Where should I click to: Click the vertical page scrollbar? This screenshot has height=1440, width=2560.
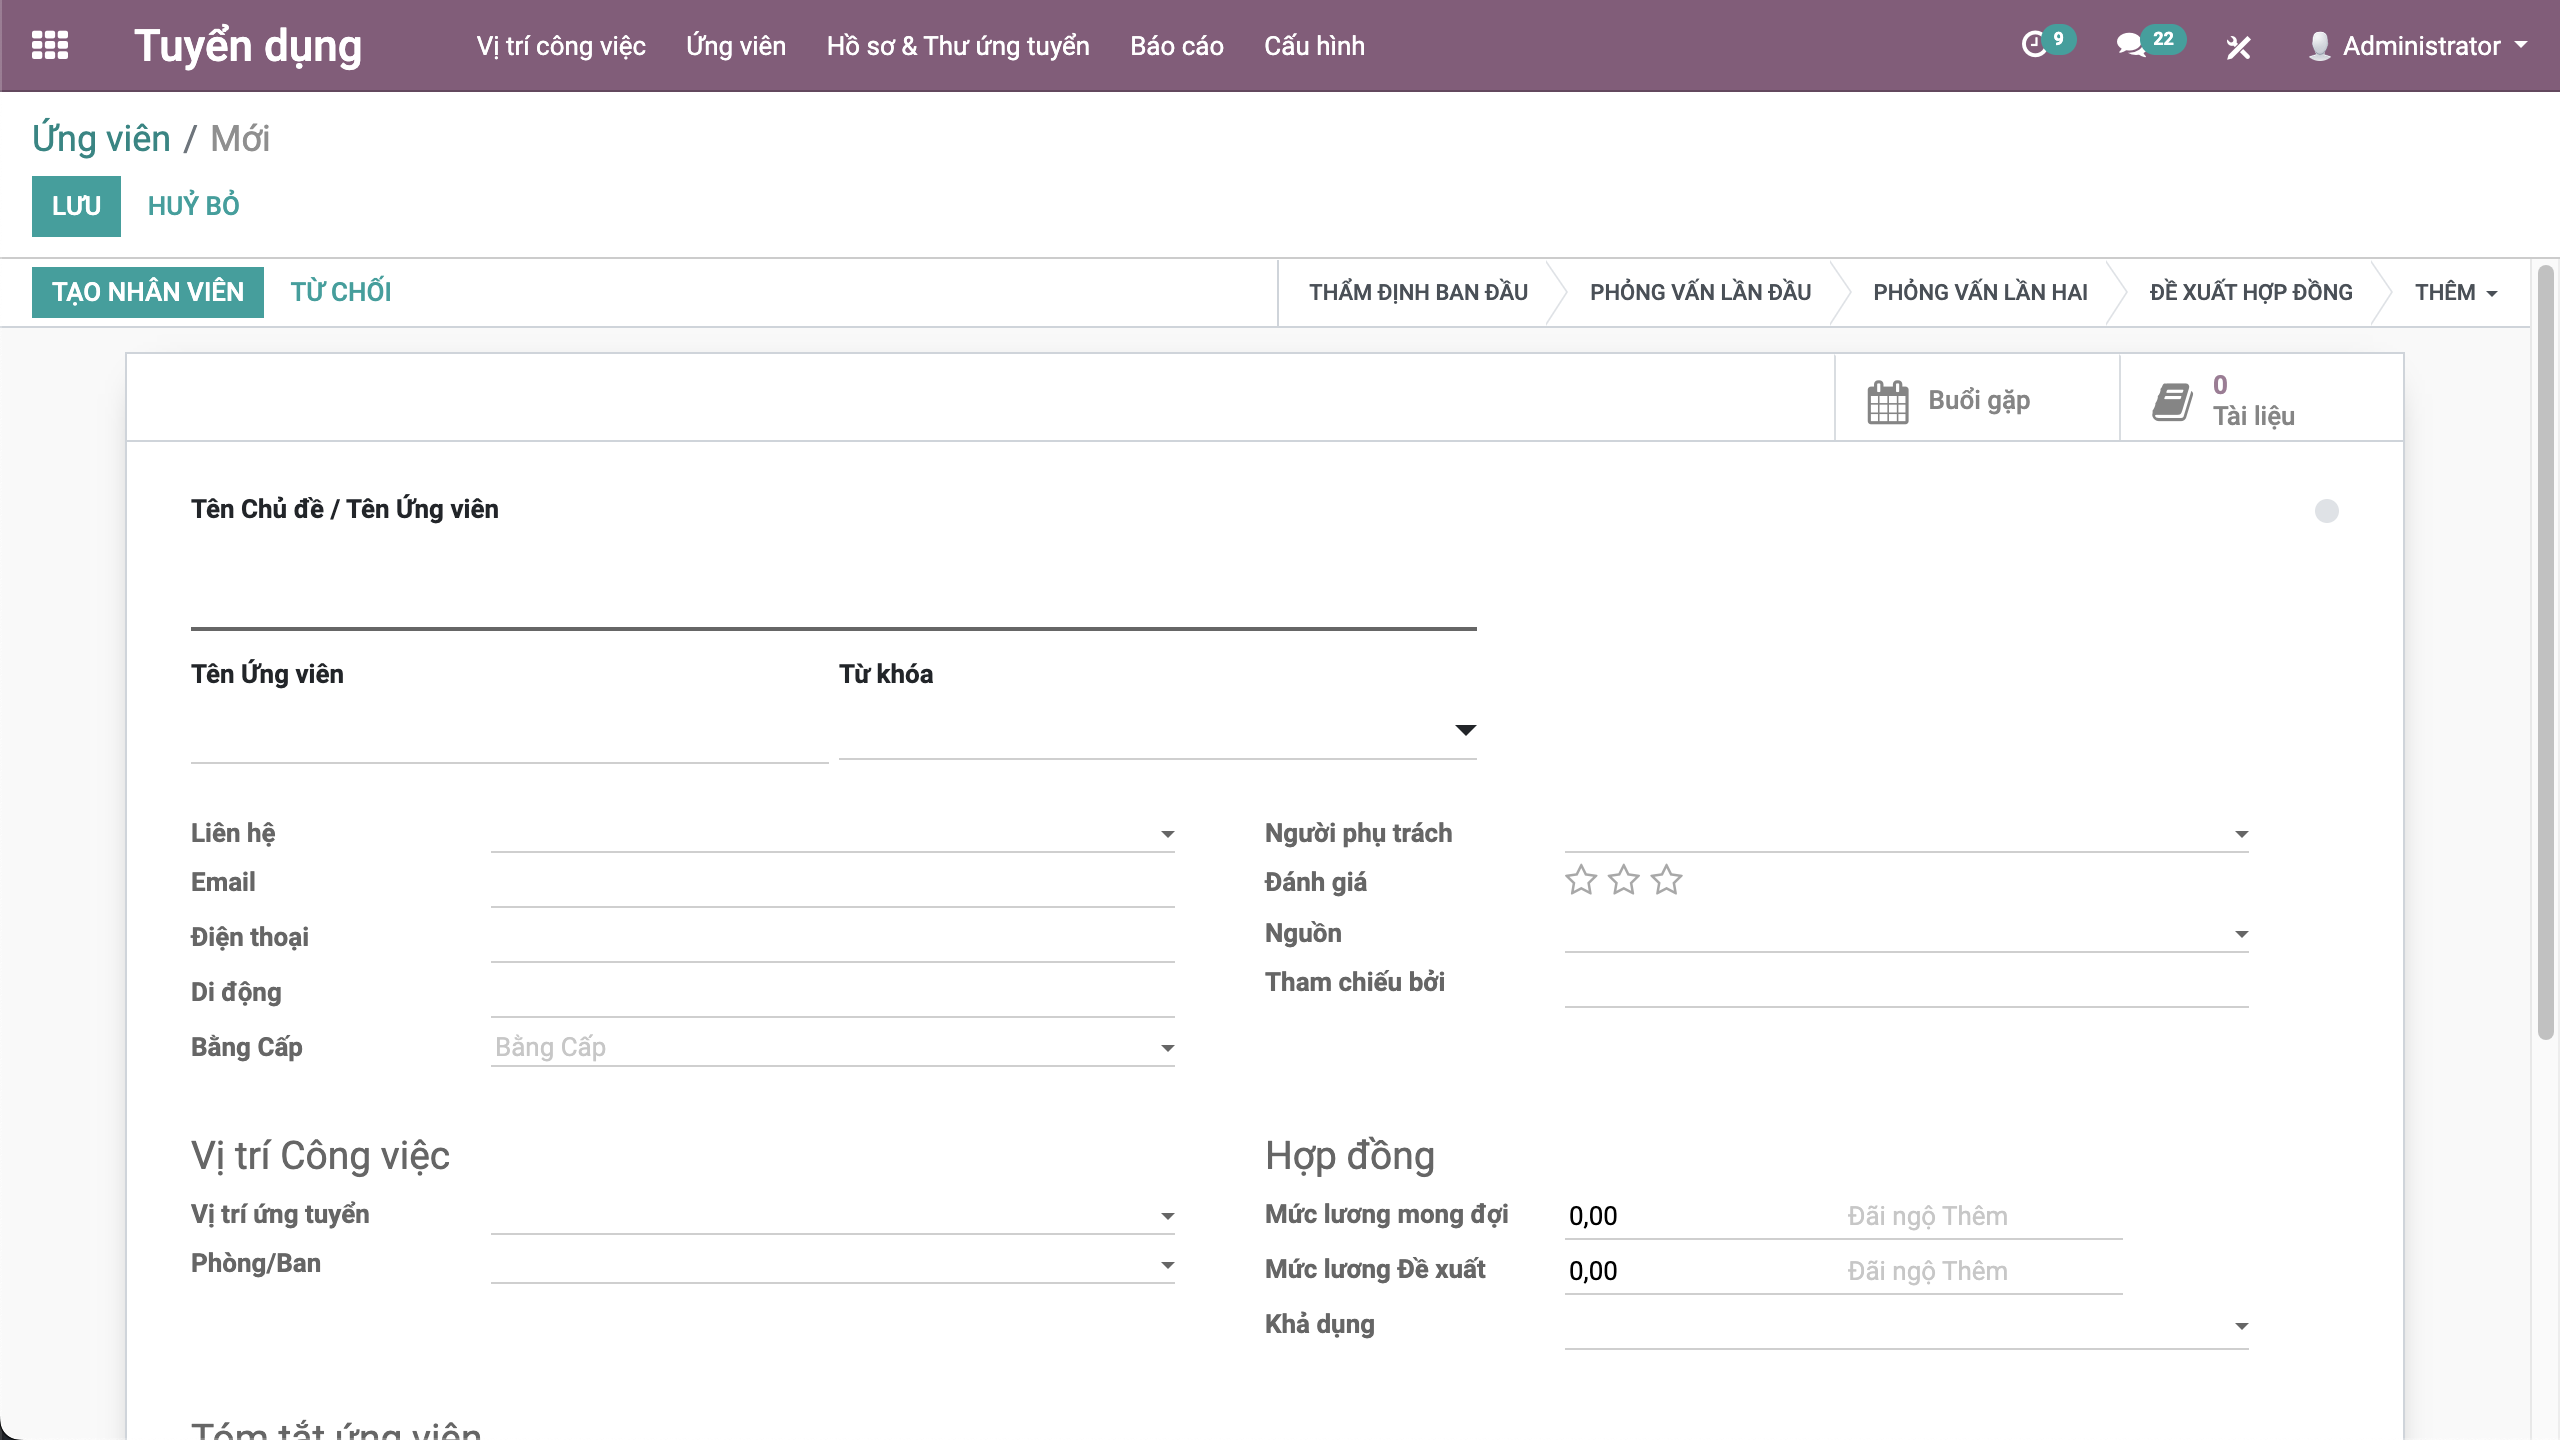pos(2546,650)
